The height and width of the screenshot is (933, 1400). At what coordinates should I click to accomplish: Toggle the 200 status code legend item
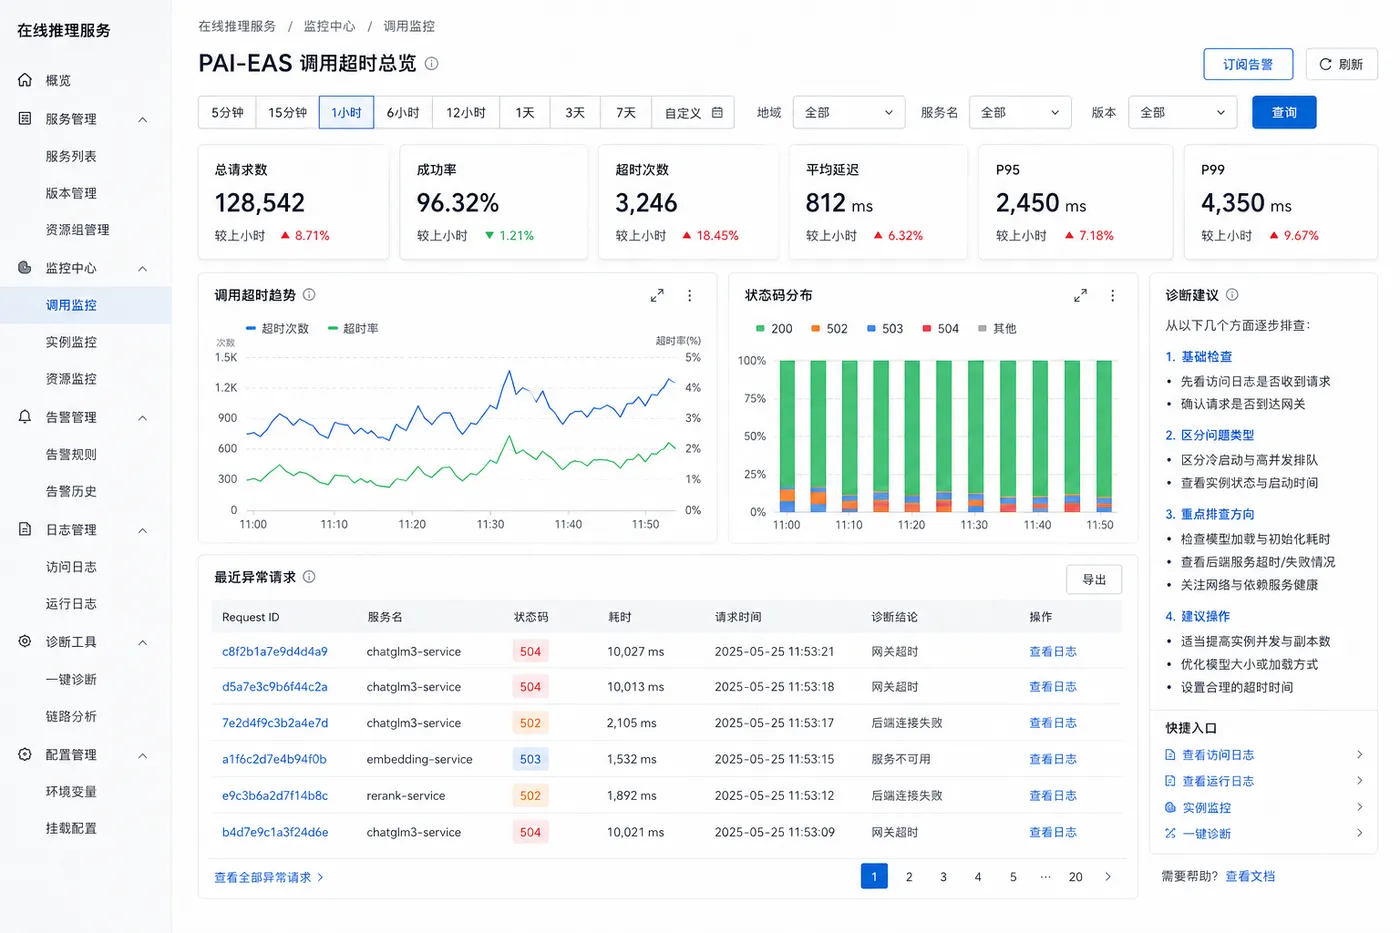pos(774,329)
